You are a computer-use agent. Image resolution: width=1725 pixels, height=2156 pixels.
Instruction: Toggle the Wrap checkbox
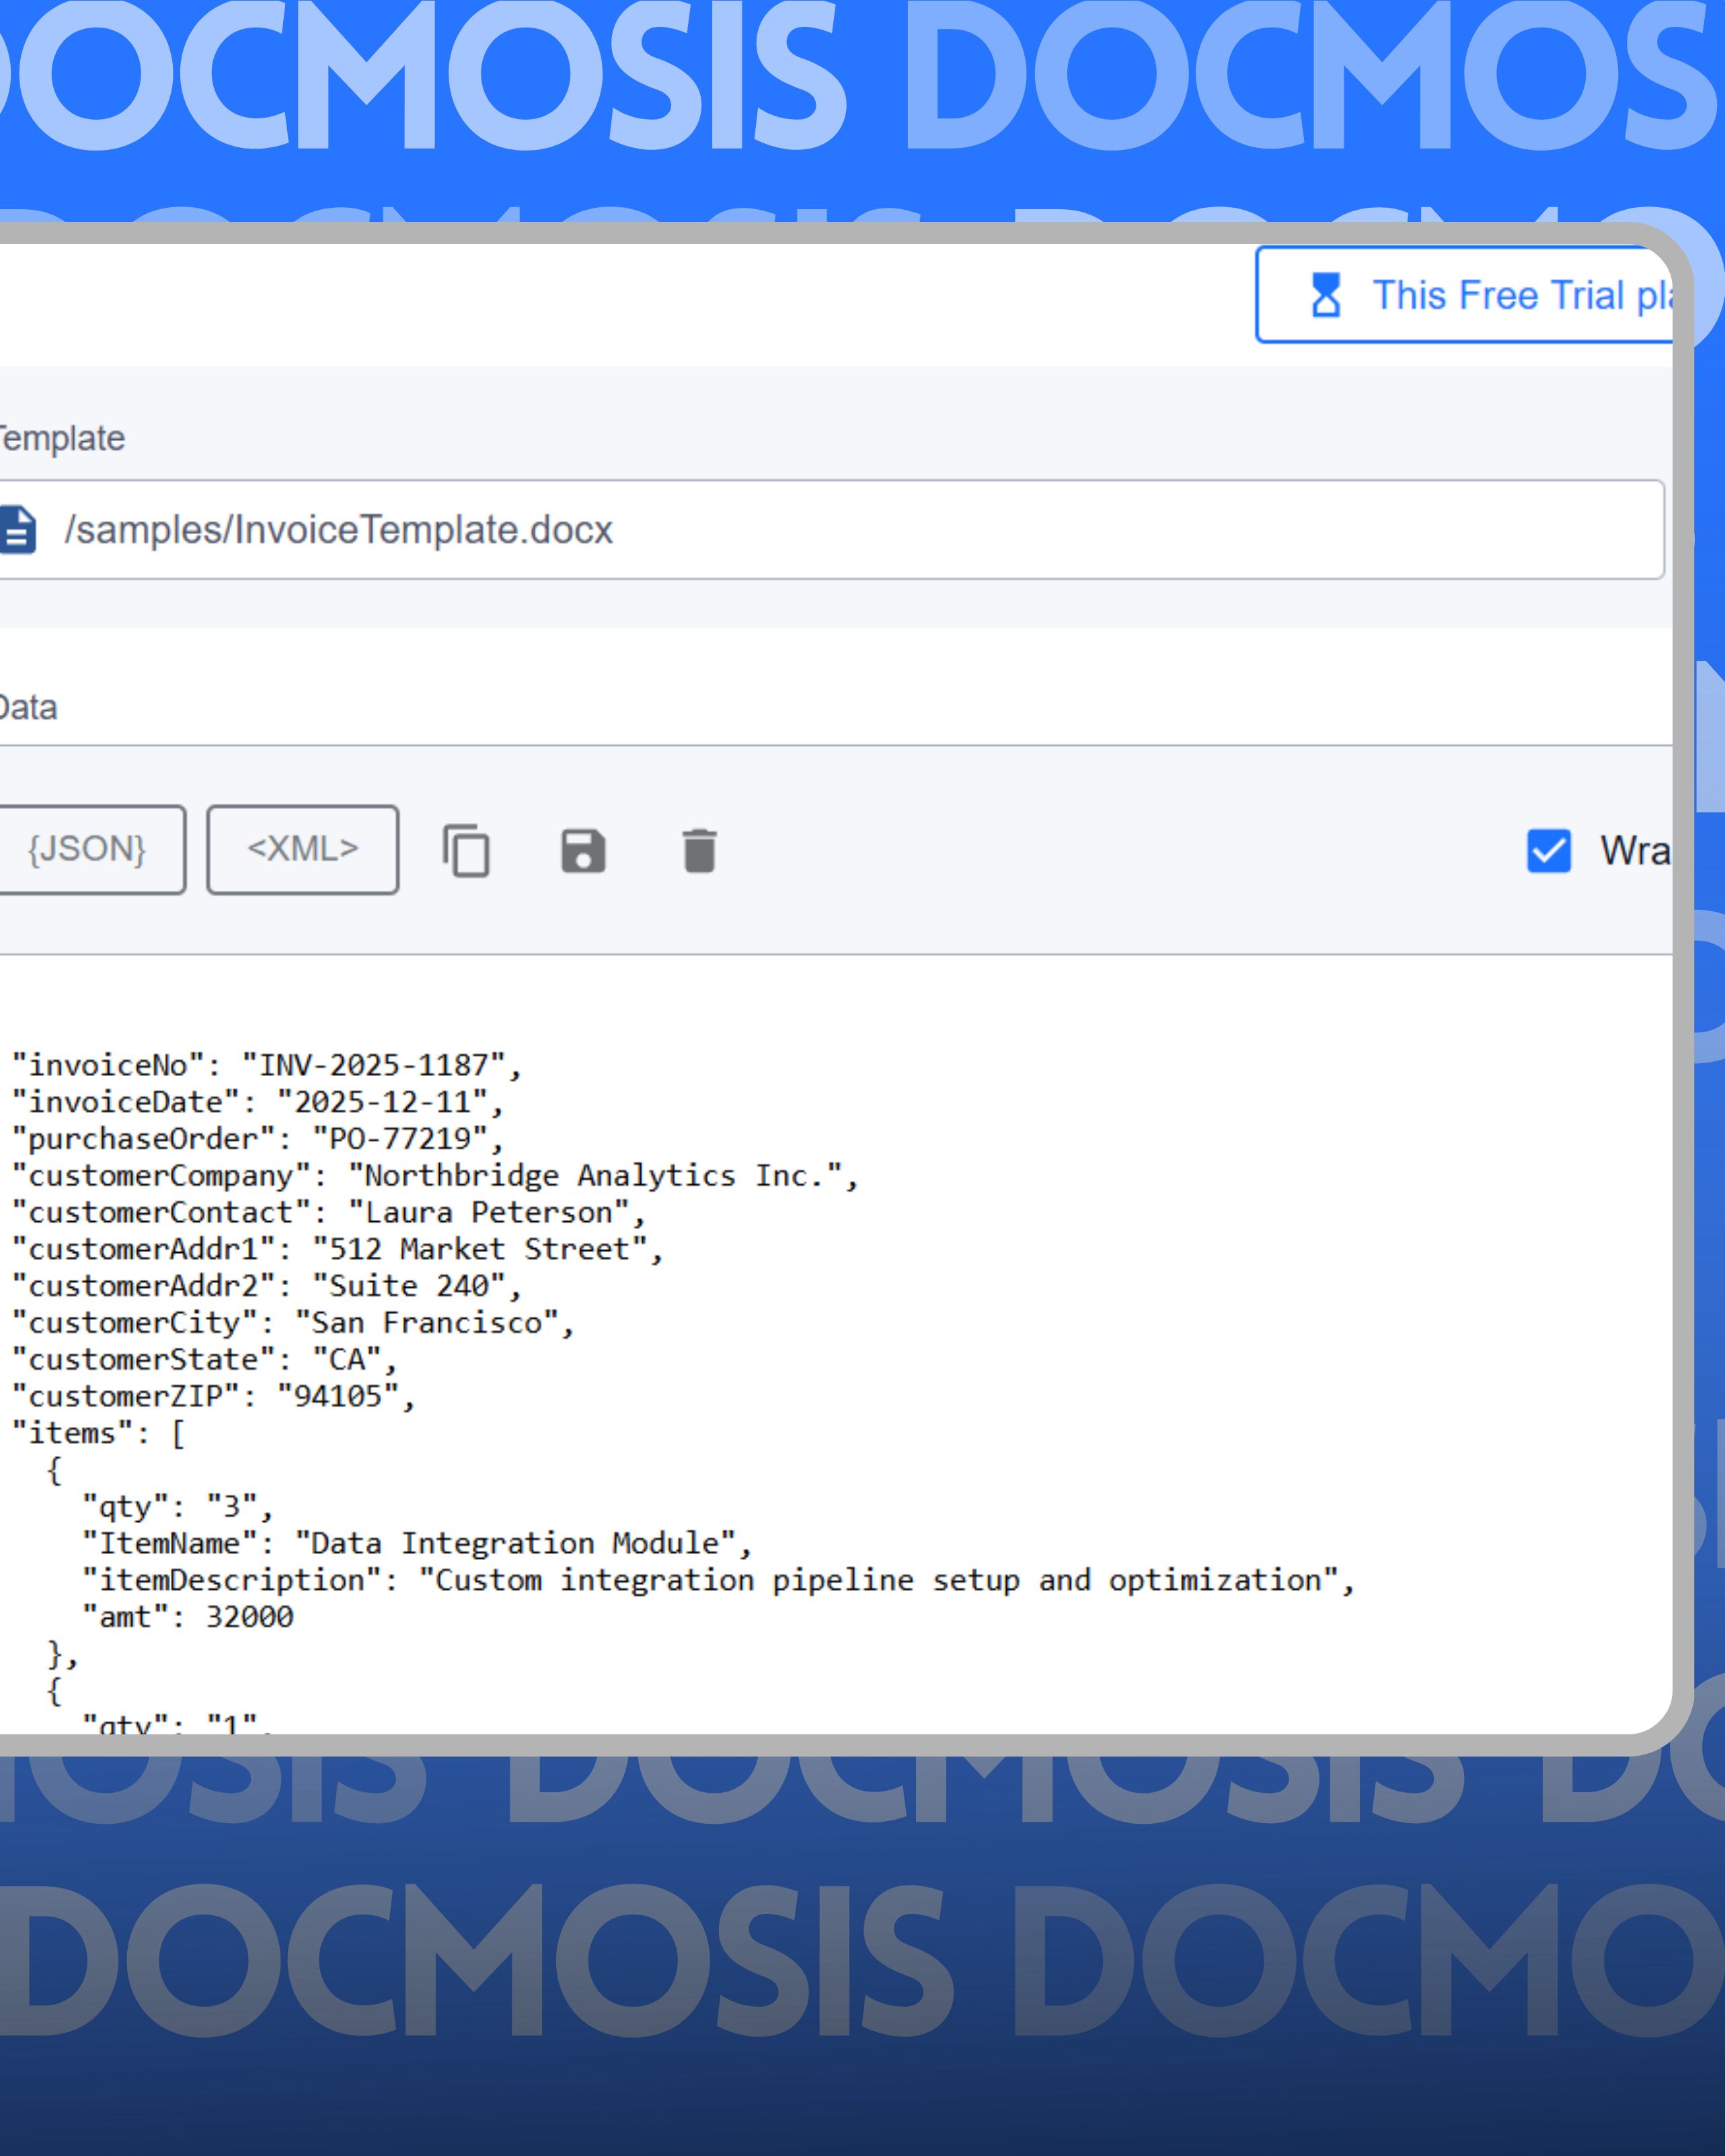(x=1548, y=851)
